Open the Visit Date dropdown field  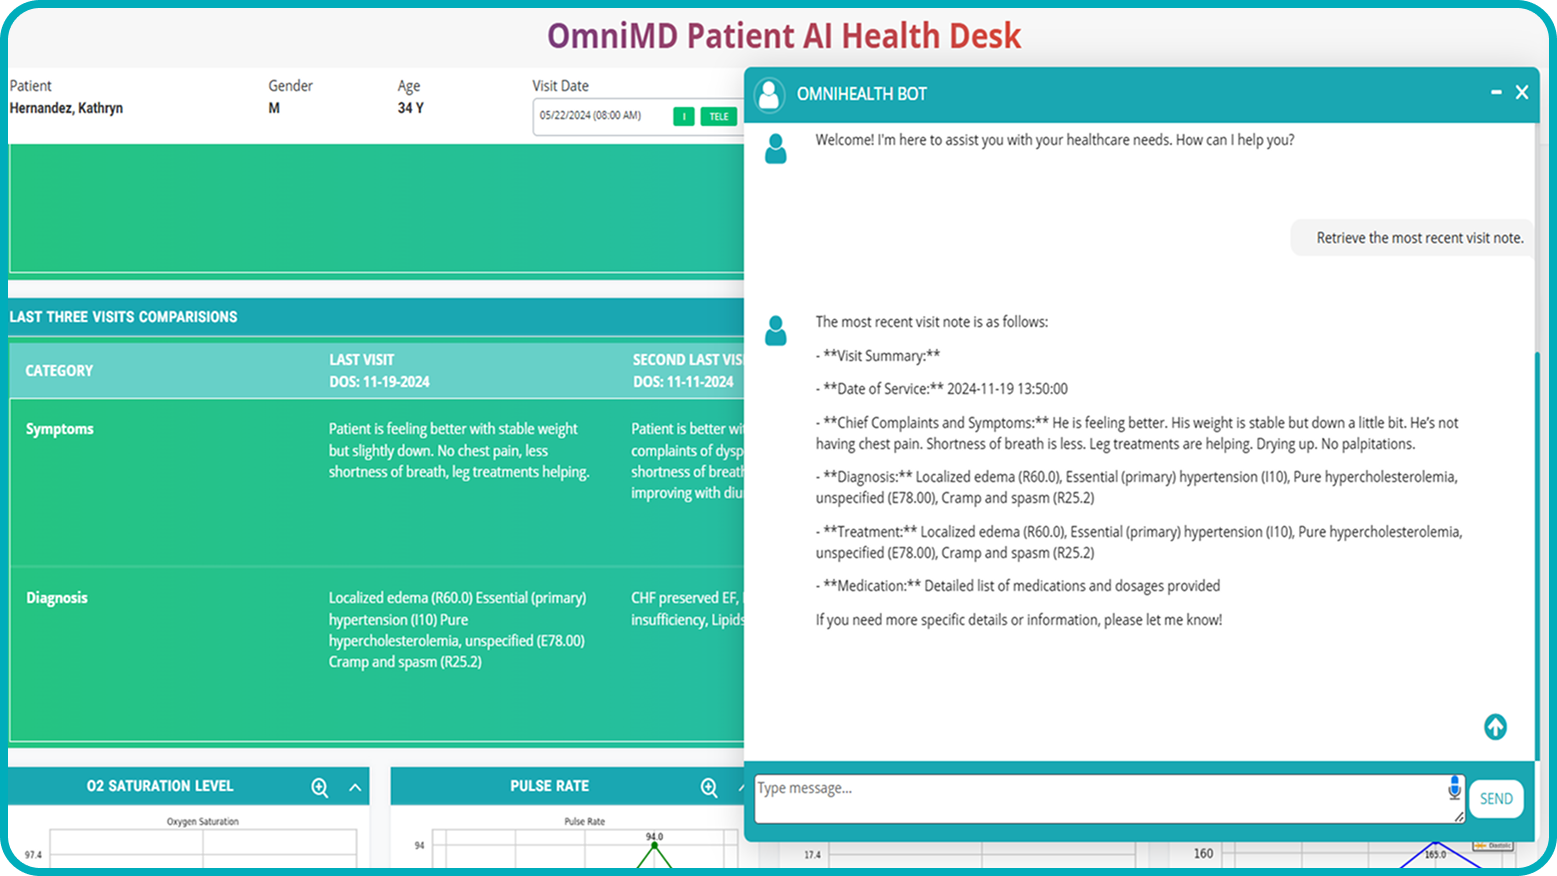click(x=637, y=116)
